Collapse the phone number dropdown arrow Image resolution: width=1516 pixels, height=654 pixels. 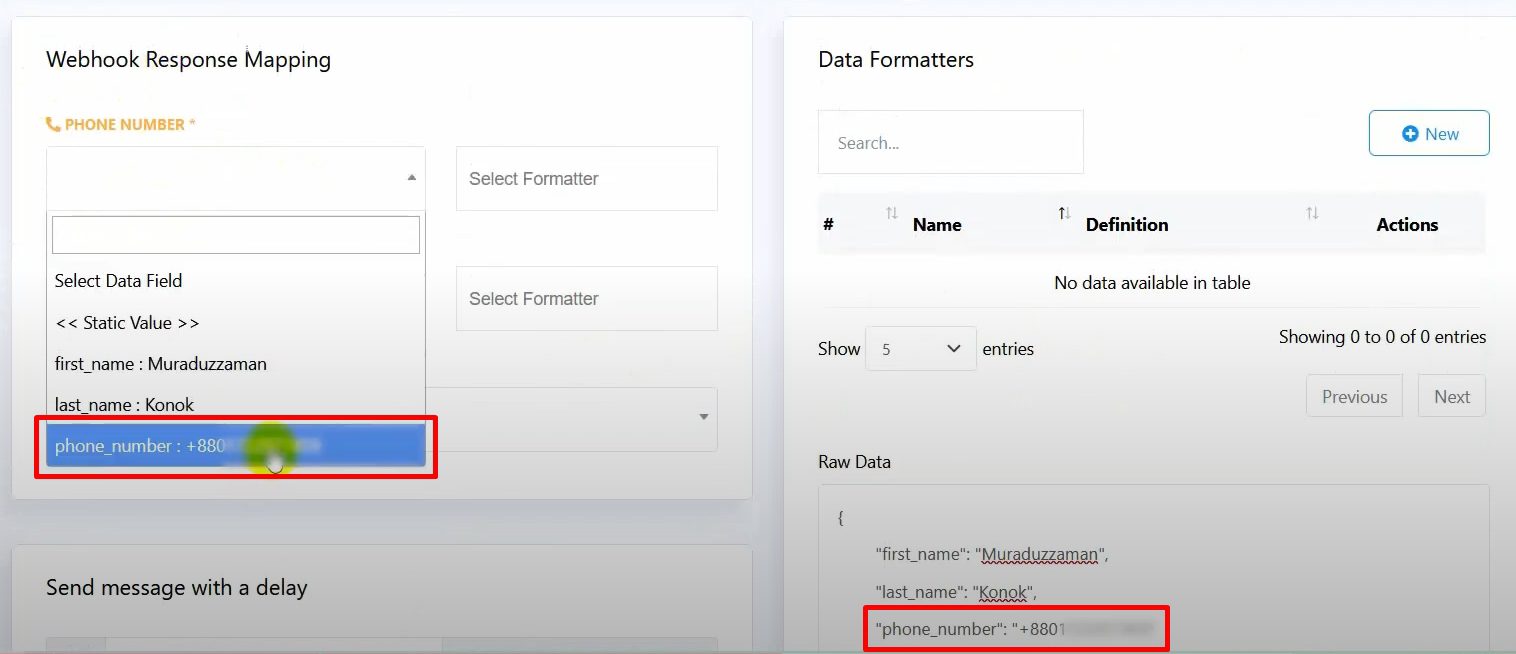click(411, 178)
